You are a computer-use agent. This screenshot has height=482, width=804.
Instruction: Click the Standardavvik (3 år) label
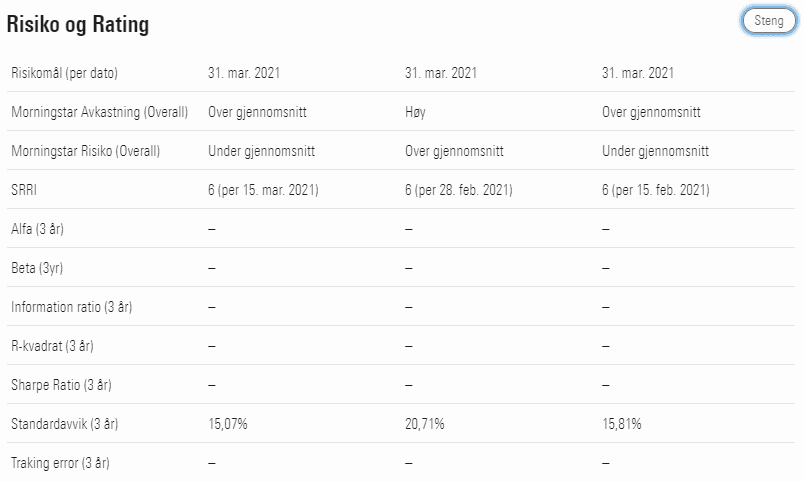[65, 424]
